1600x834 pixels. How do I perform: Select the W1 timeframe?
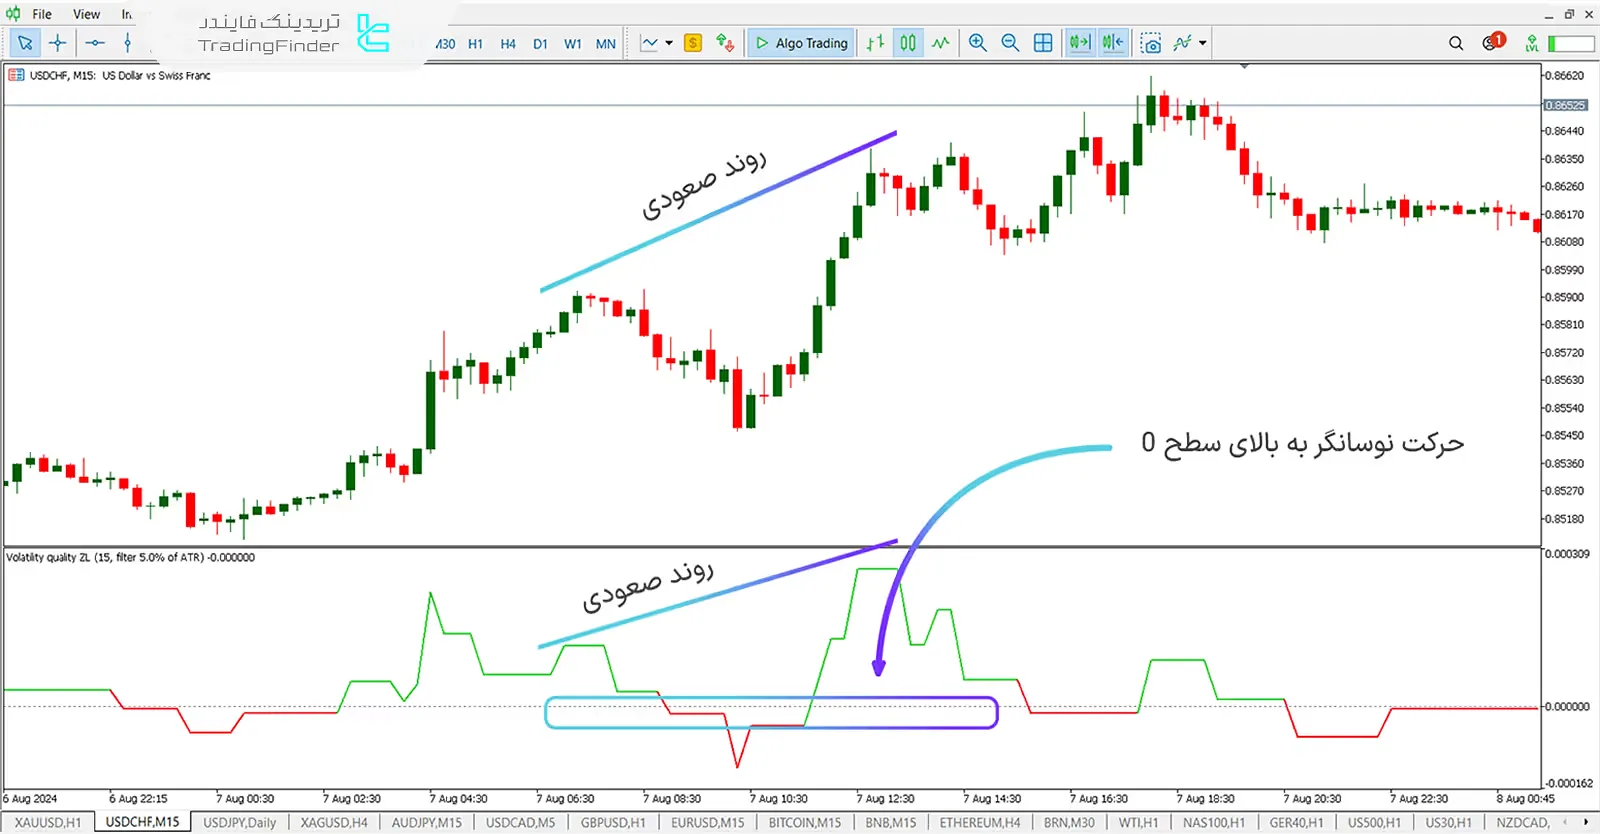point(573,44)
